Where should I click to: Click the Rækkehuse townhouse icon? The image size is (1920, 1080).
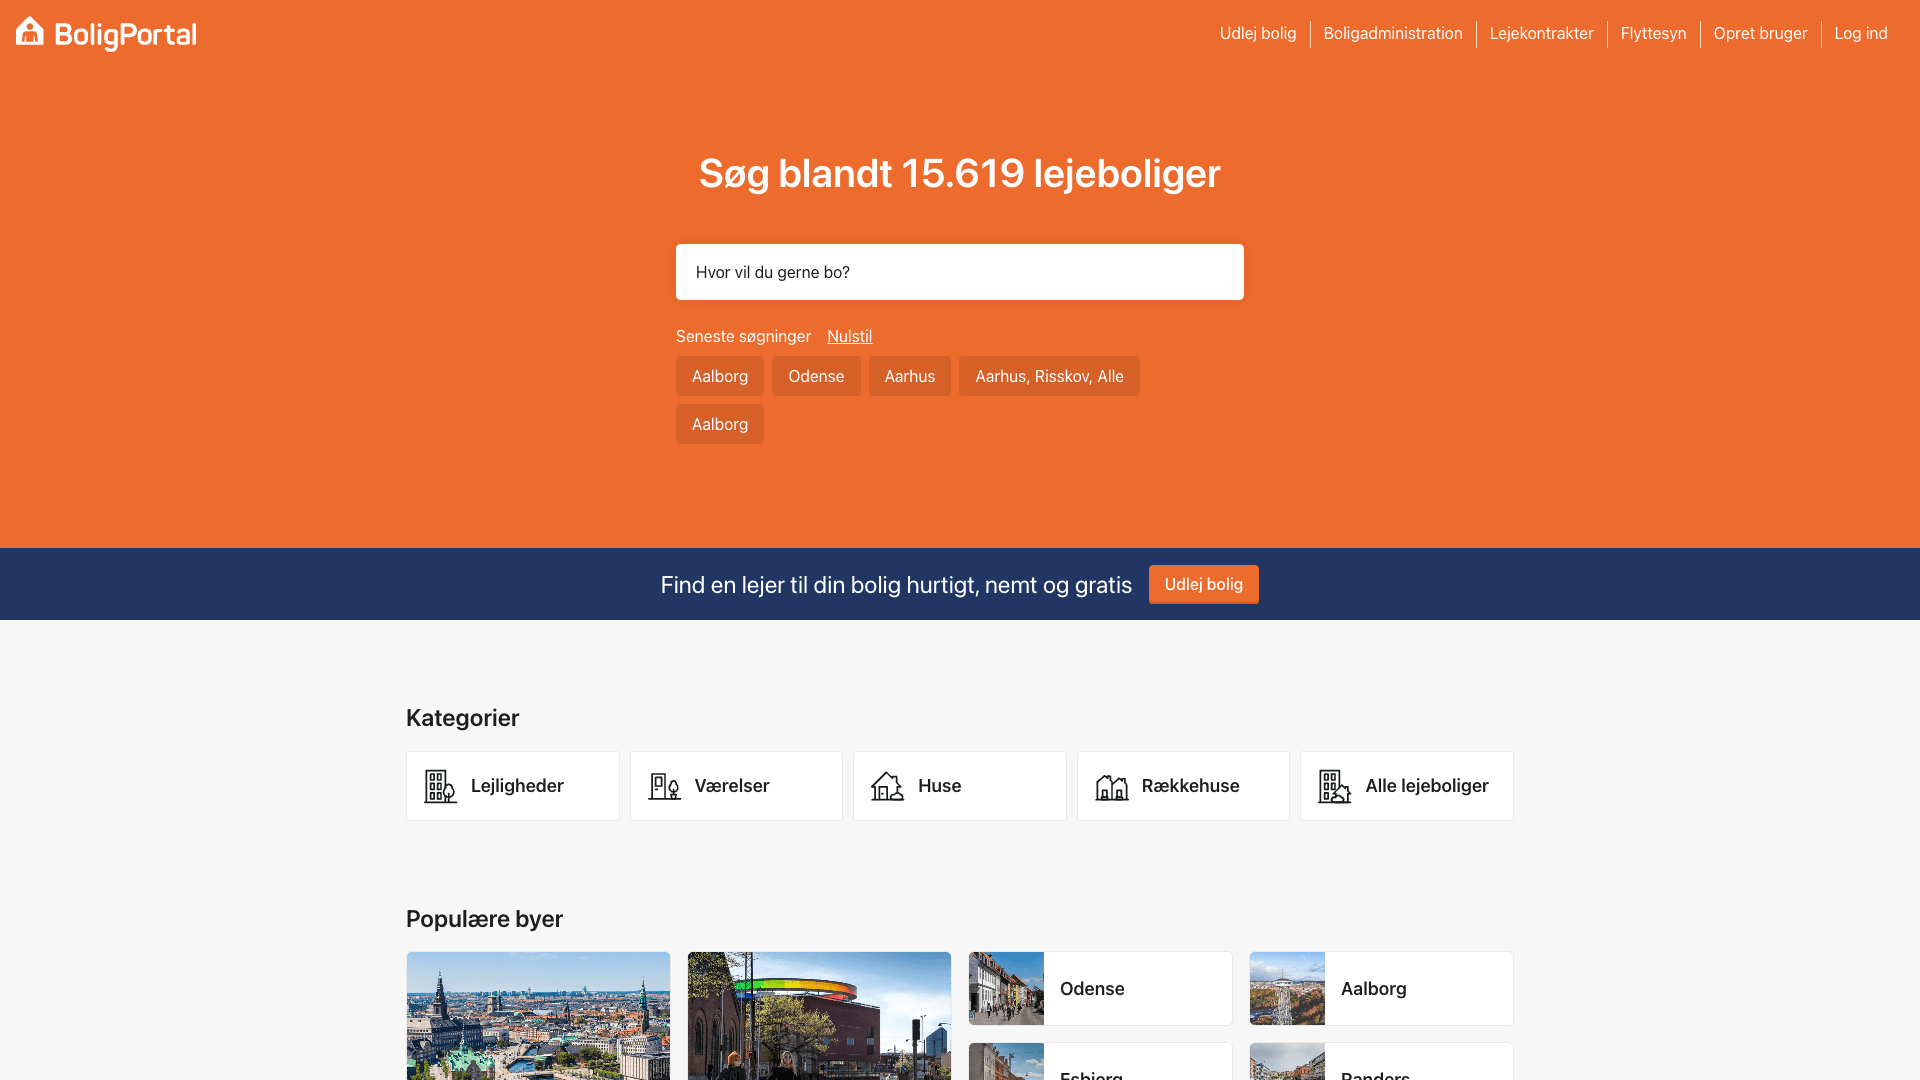1111,787
